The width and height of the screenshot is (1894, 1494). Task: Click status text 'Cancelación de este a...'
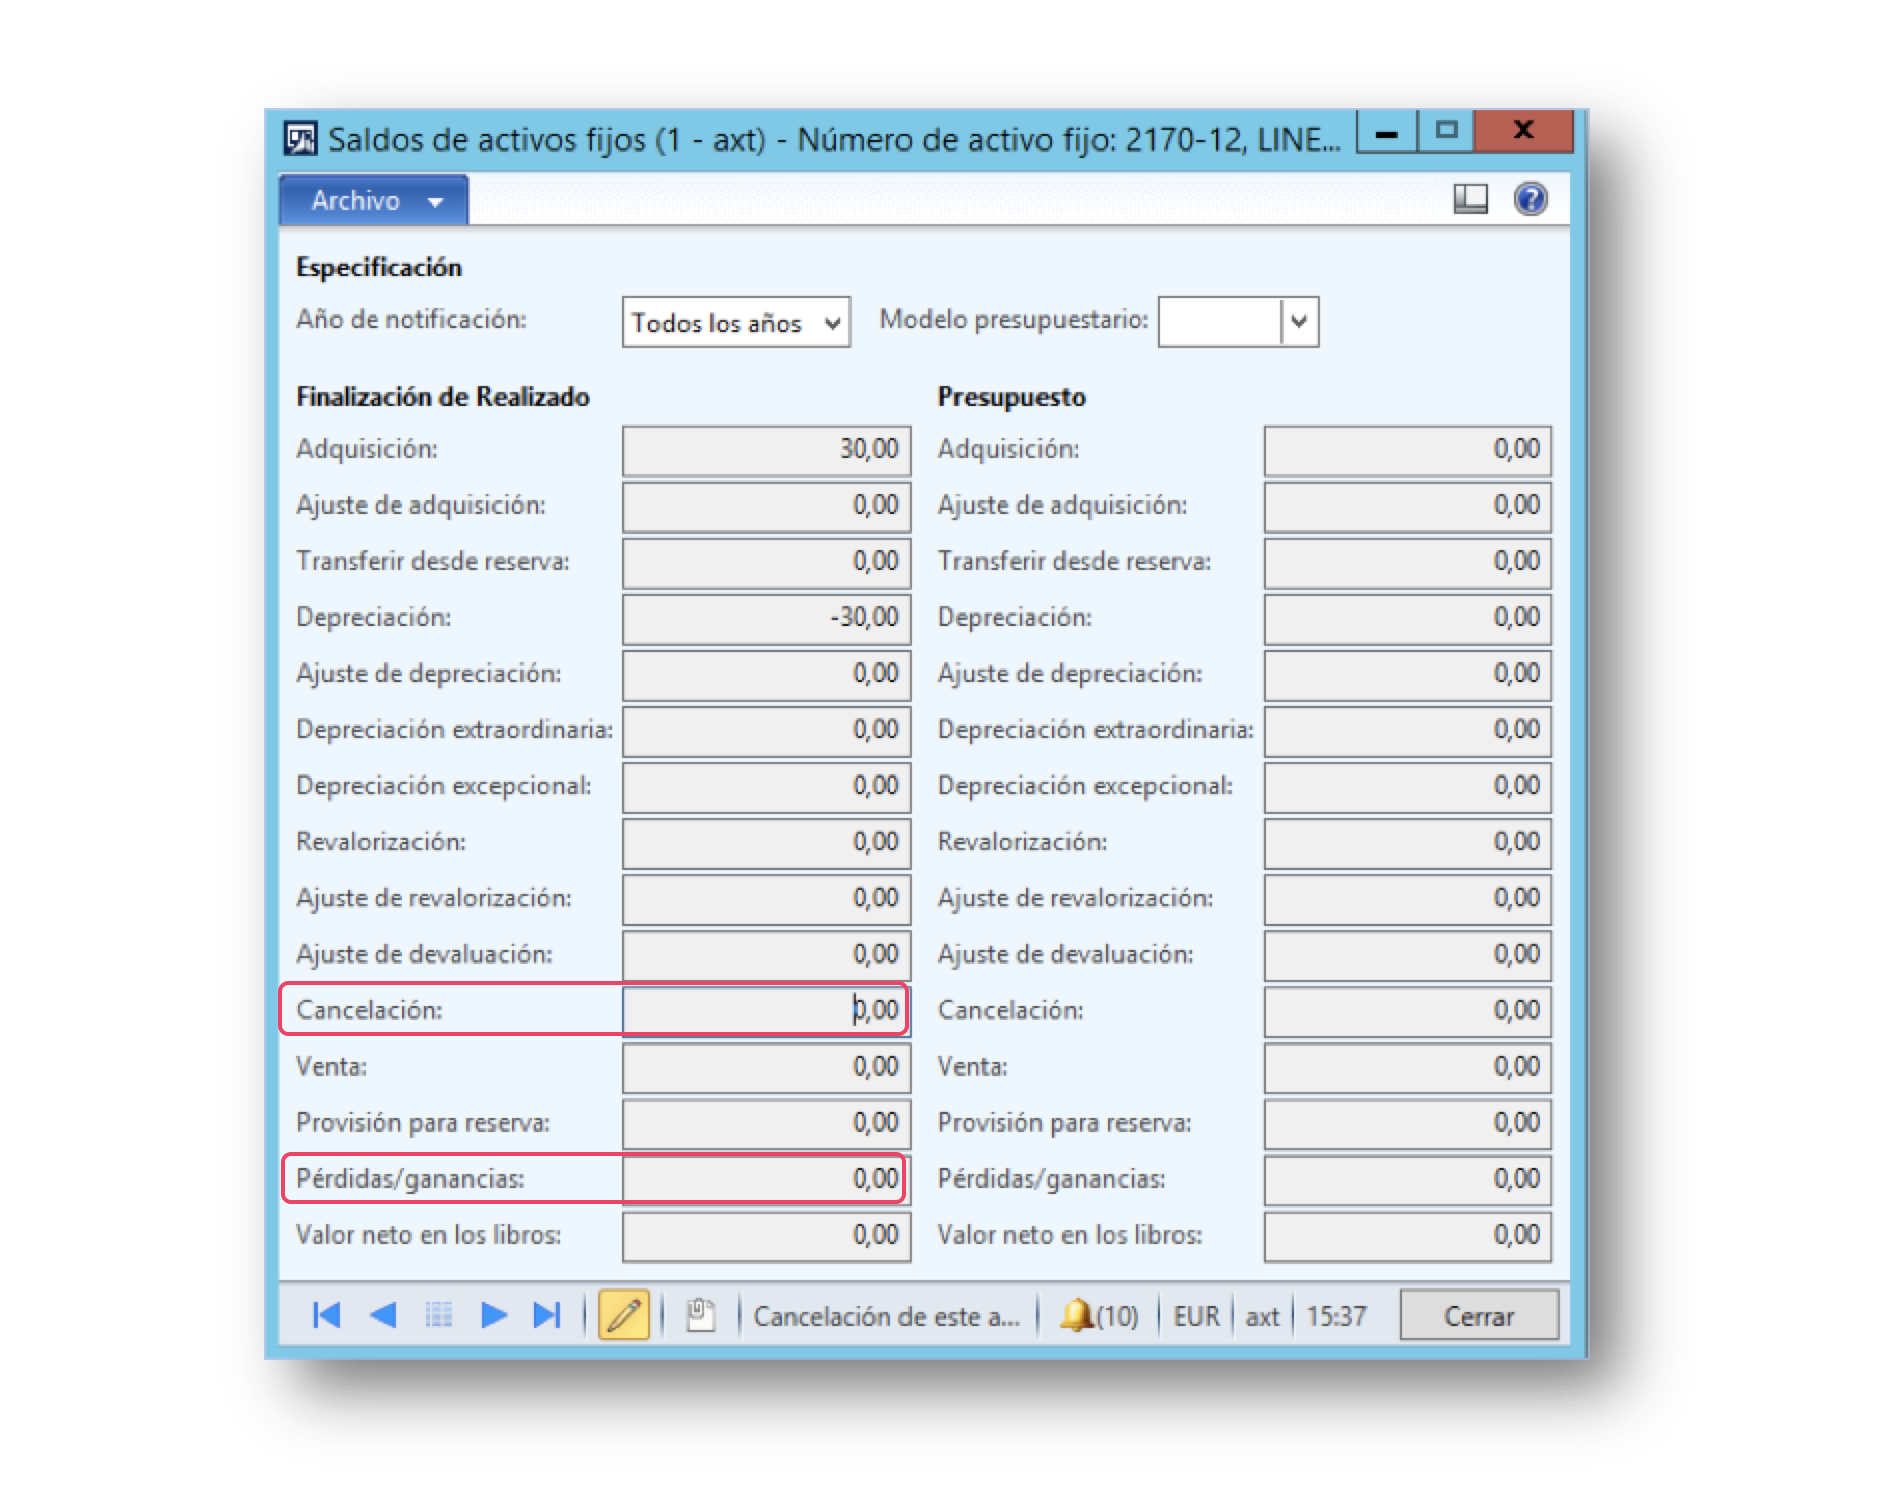click(886, 1316)
